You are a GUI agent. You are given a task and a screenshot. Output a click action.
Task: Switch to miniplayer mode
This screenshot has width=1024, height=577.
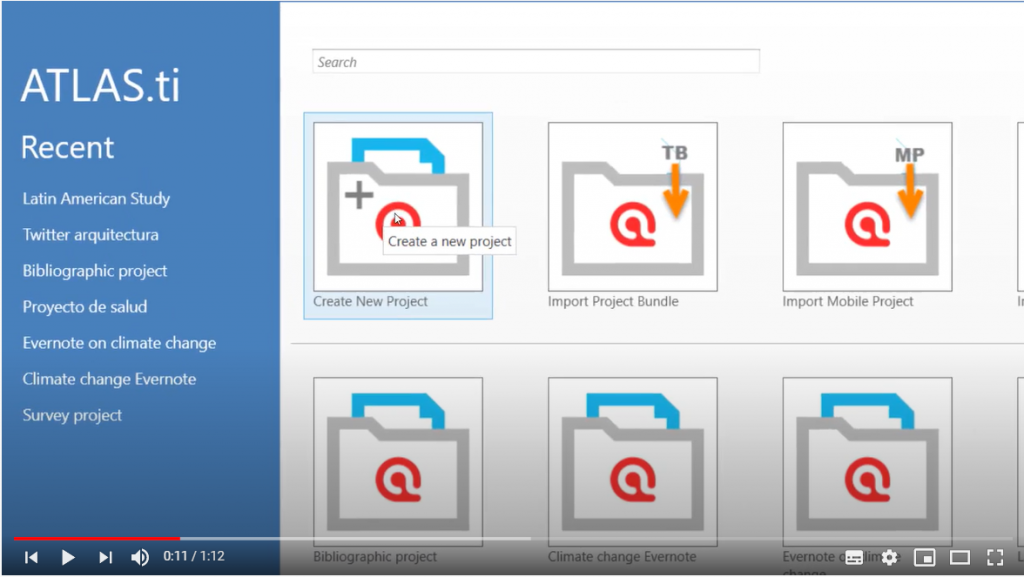[925, 557]
